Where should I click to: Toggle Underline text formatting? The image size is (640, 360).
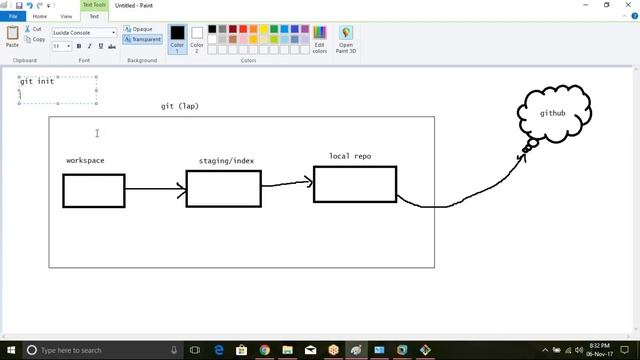(x=101, y=46)
